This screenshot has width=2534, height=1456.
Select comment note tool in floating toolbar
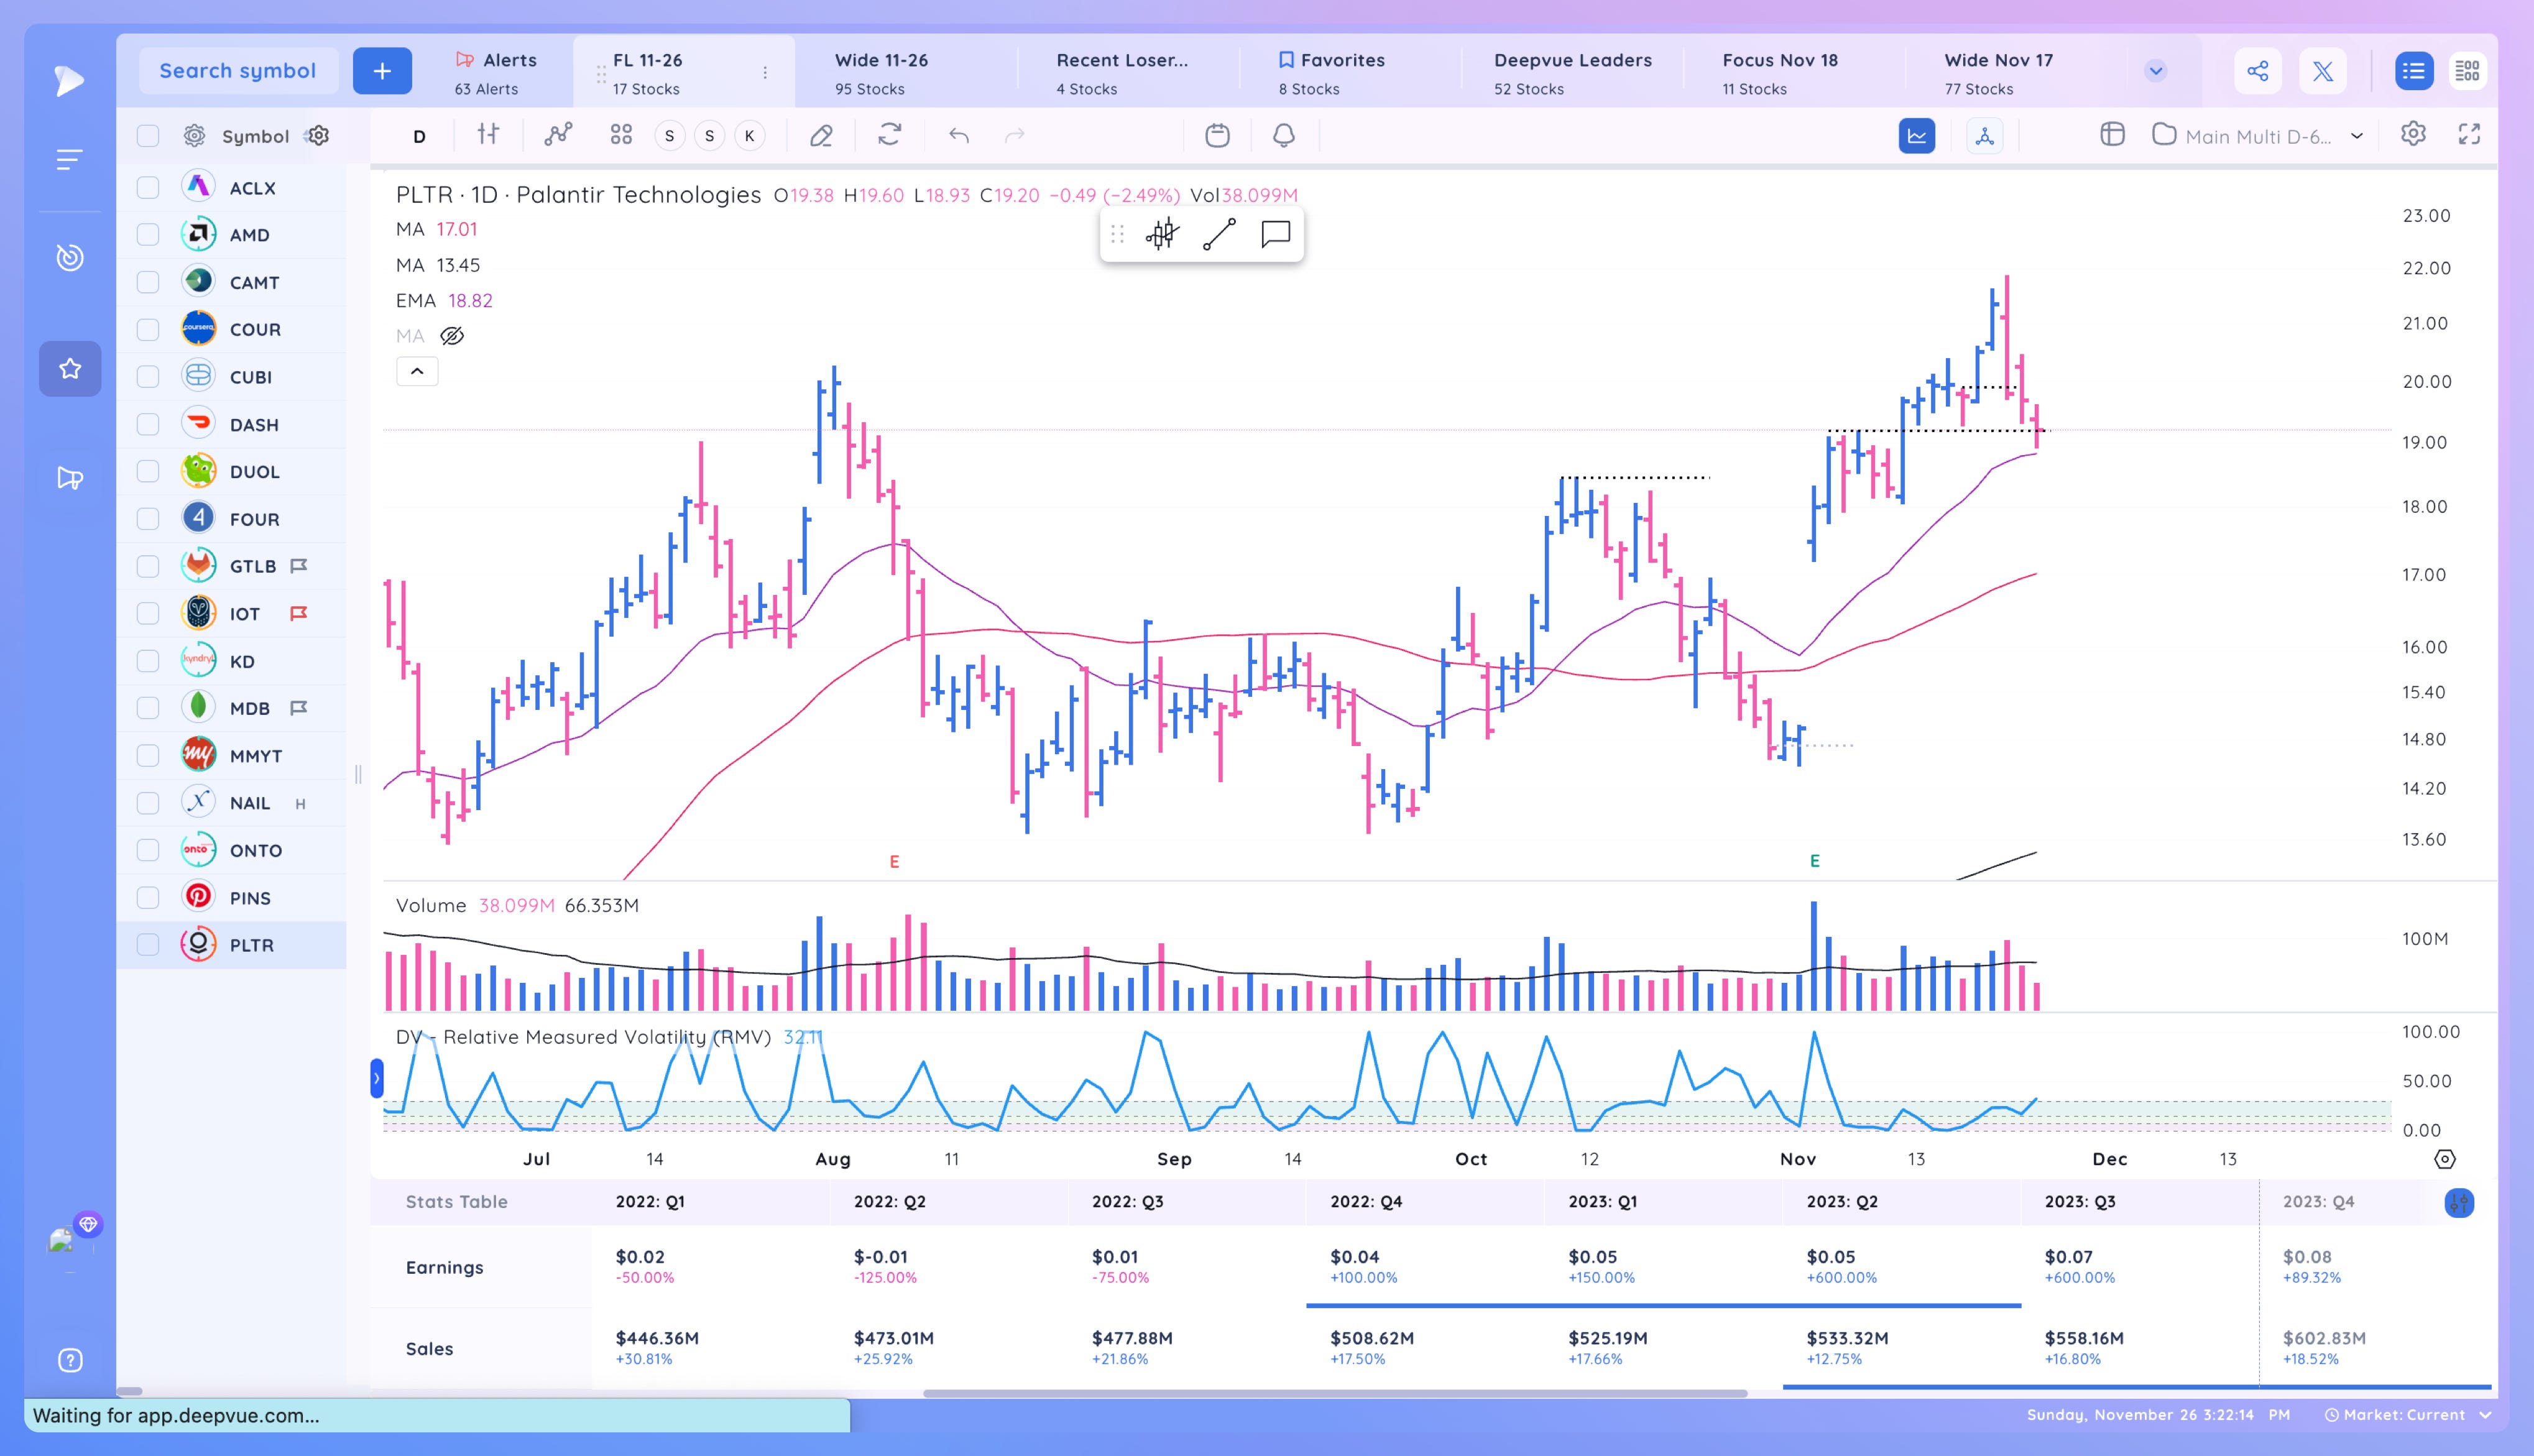(1275, 234)
